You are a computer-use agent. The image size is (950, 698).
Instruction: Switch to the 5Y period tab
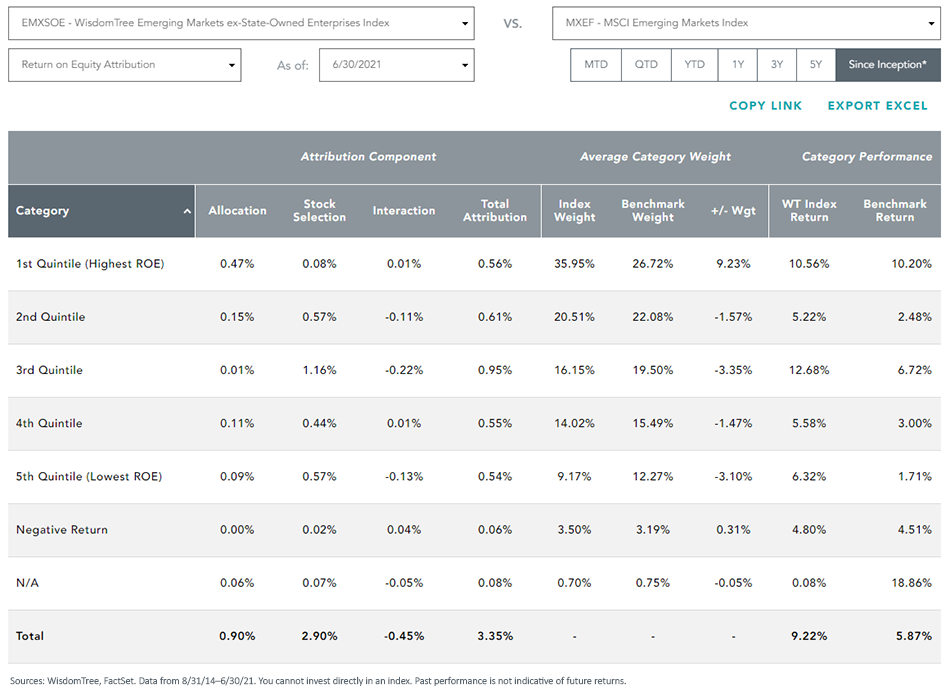(x=816, y=65)
